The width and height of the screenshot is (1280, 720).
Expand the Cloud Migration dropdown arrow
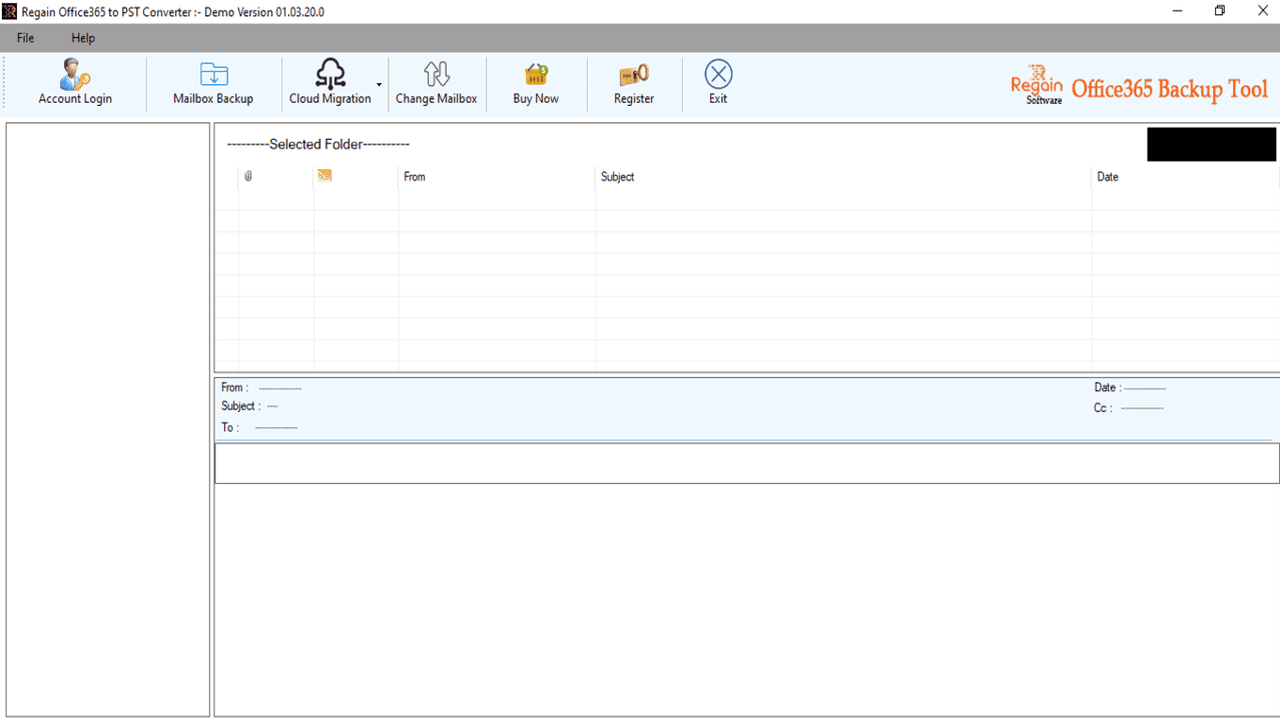coord(378,85)
